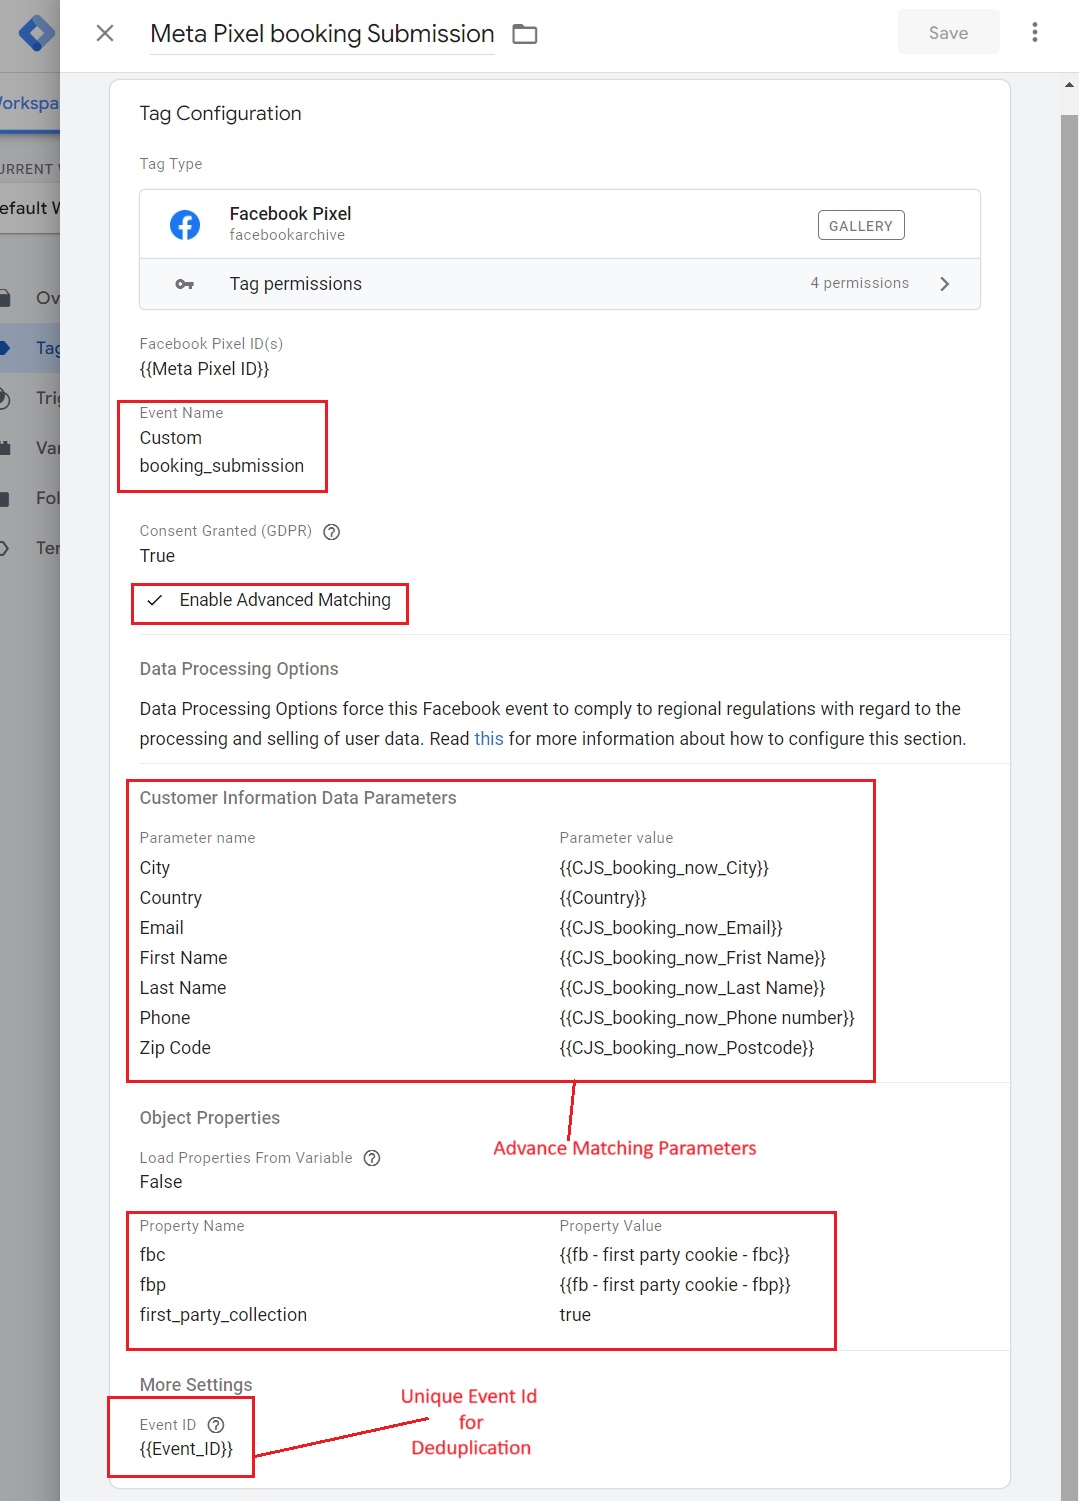Click the {{Country}} parameter value
The height and width of the screenshot is (1501, 1079).
point(603,898)
